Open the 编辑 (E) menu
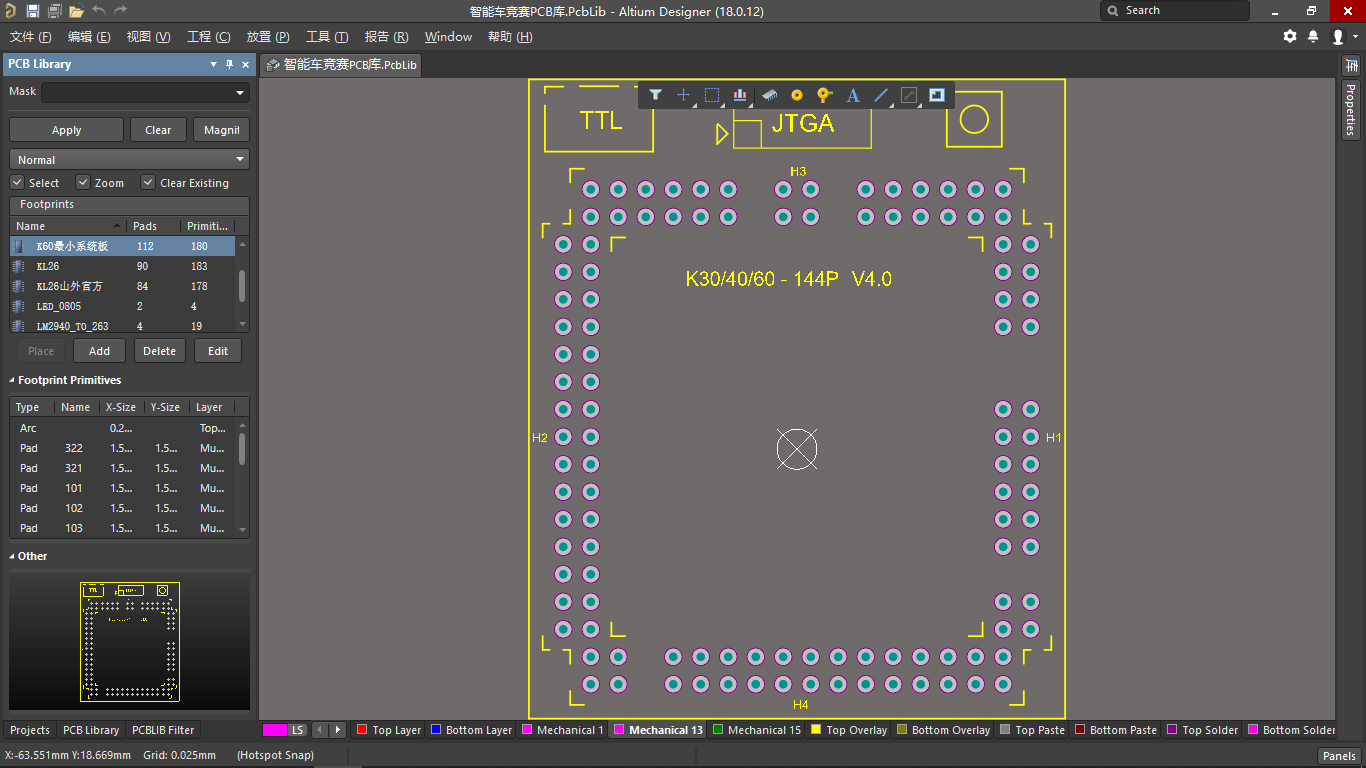Viewport: 1366px width, 768px height. coord(89,37)
